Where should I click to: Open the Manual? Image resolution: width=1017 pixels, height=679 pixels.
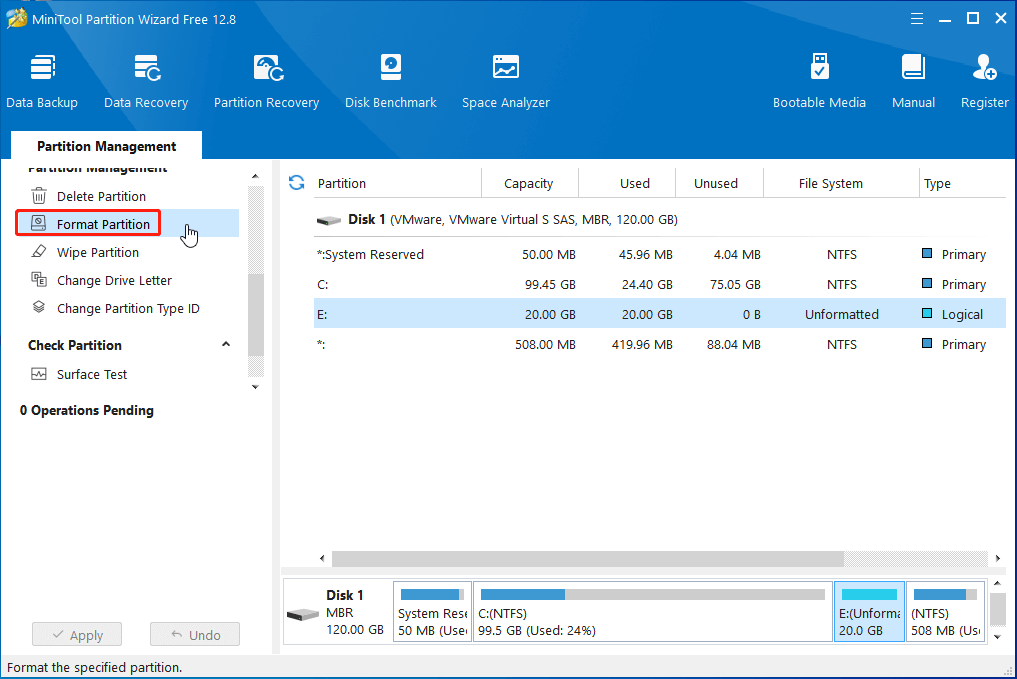pos(913,82)
